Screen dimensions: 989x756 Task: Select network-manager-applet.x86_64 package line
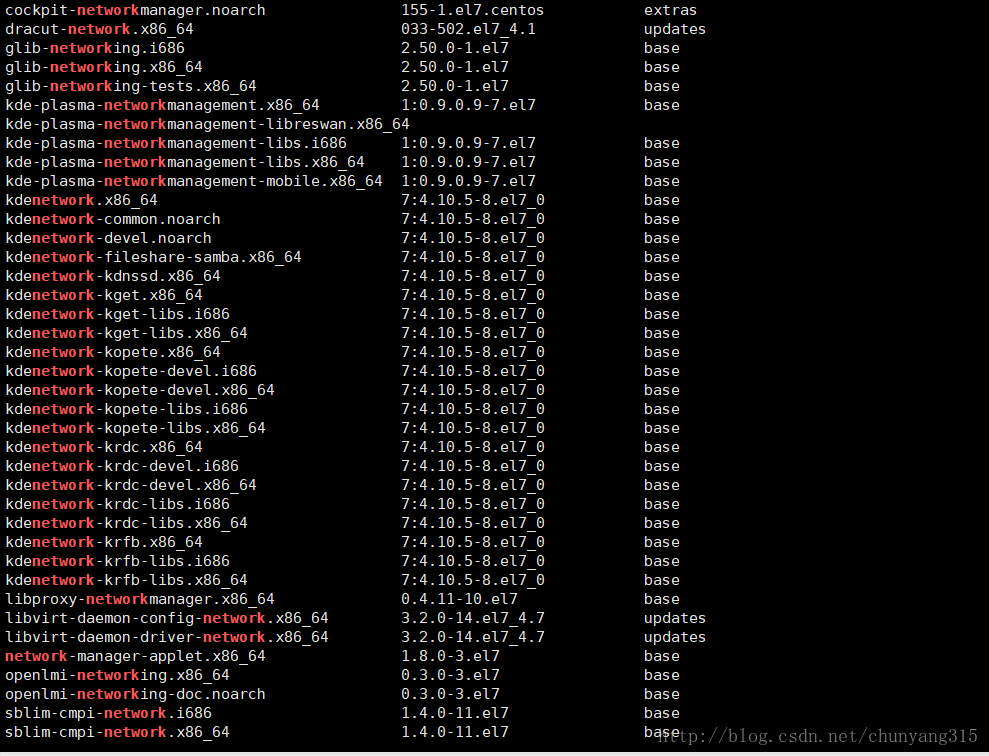(135, 656)
